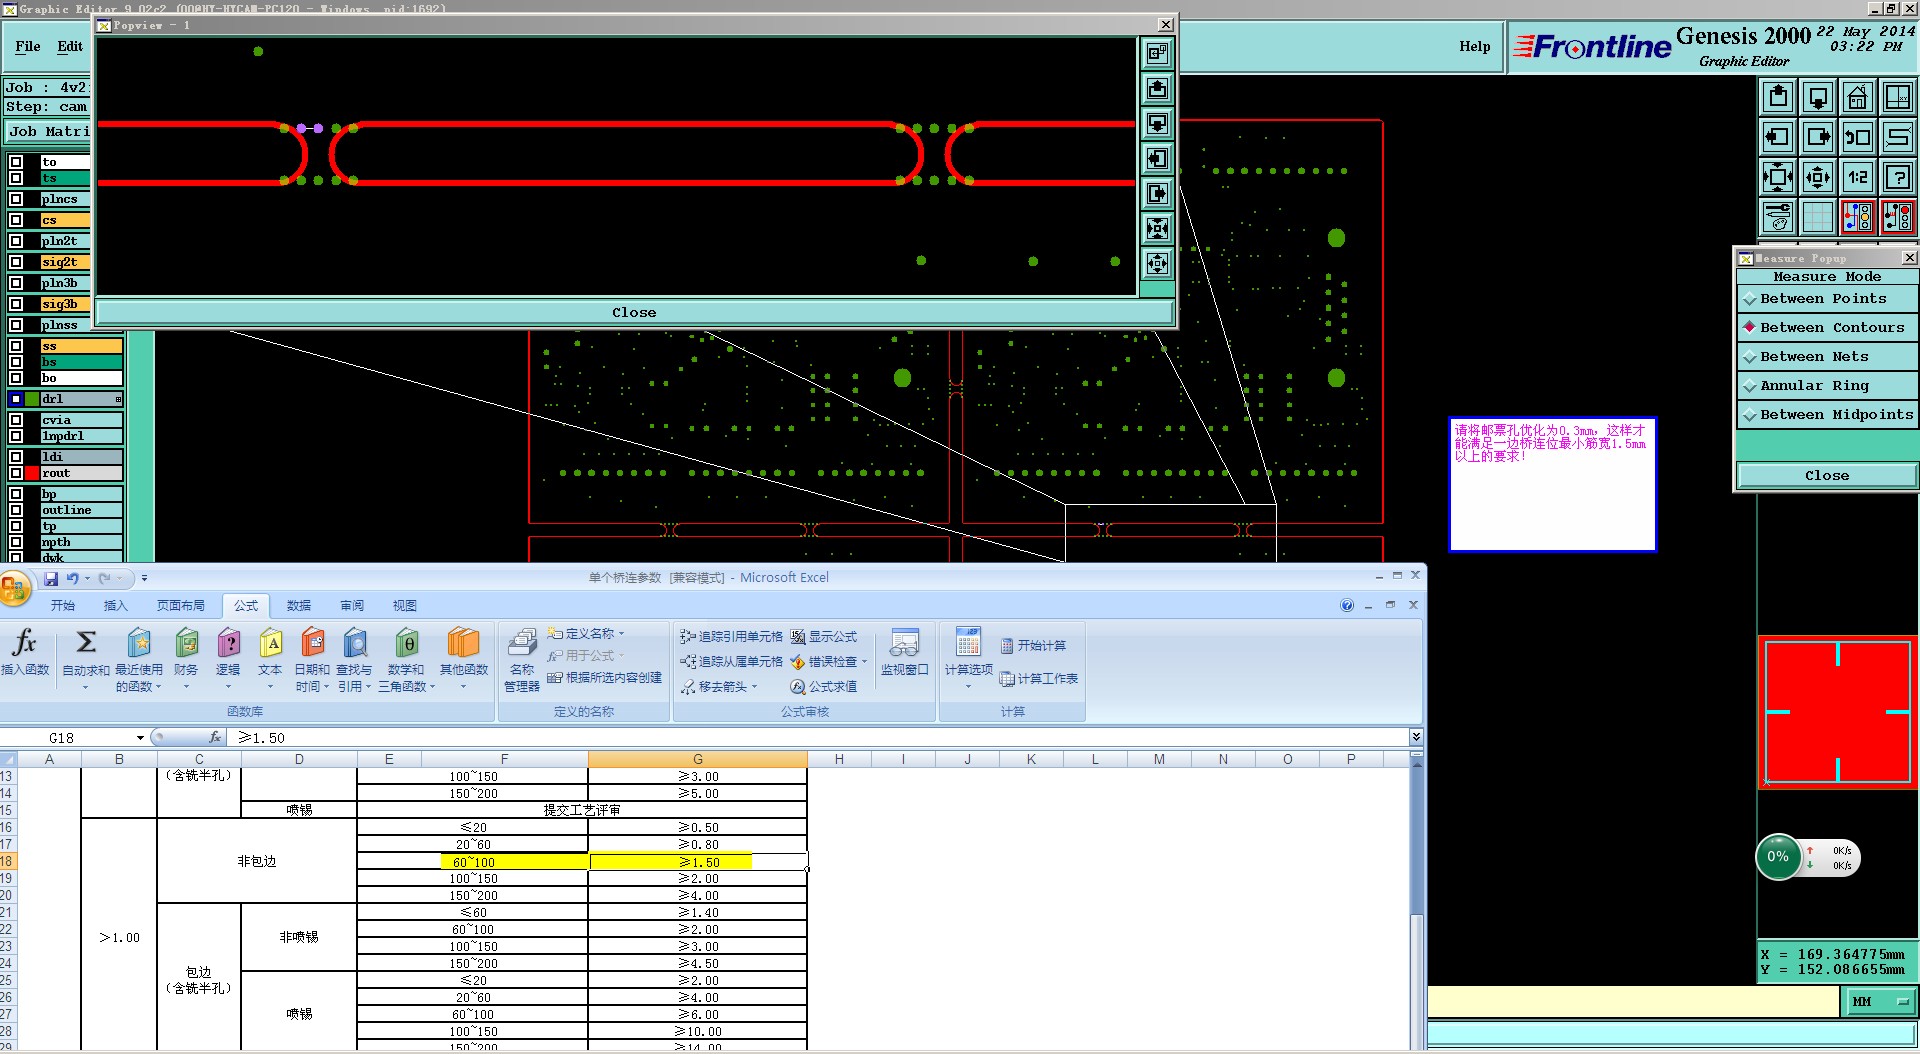Toggle the checkbox for the rout layer
1920x1054 pixels.
coord(16,473)
